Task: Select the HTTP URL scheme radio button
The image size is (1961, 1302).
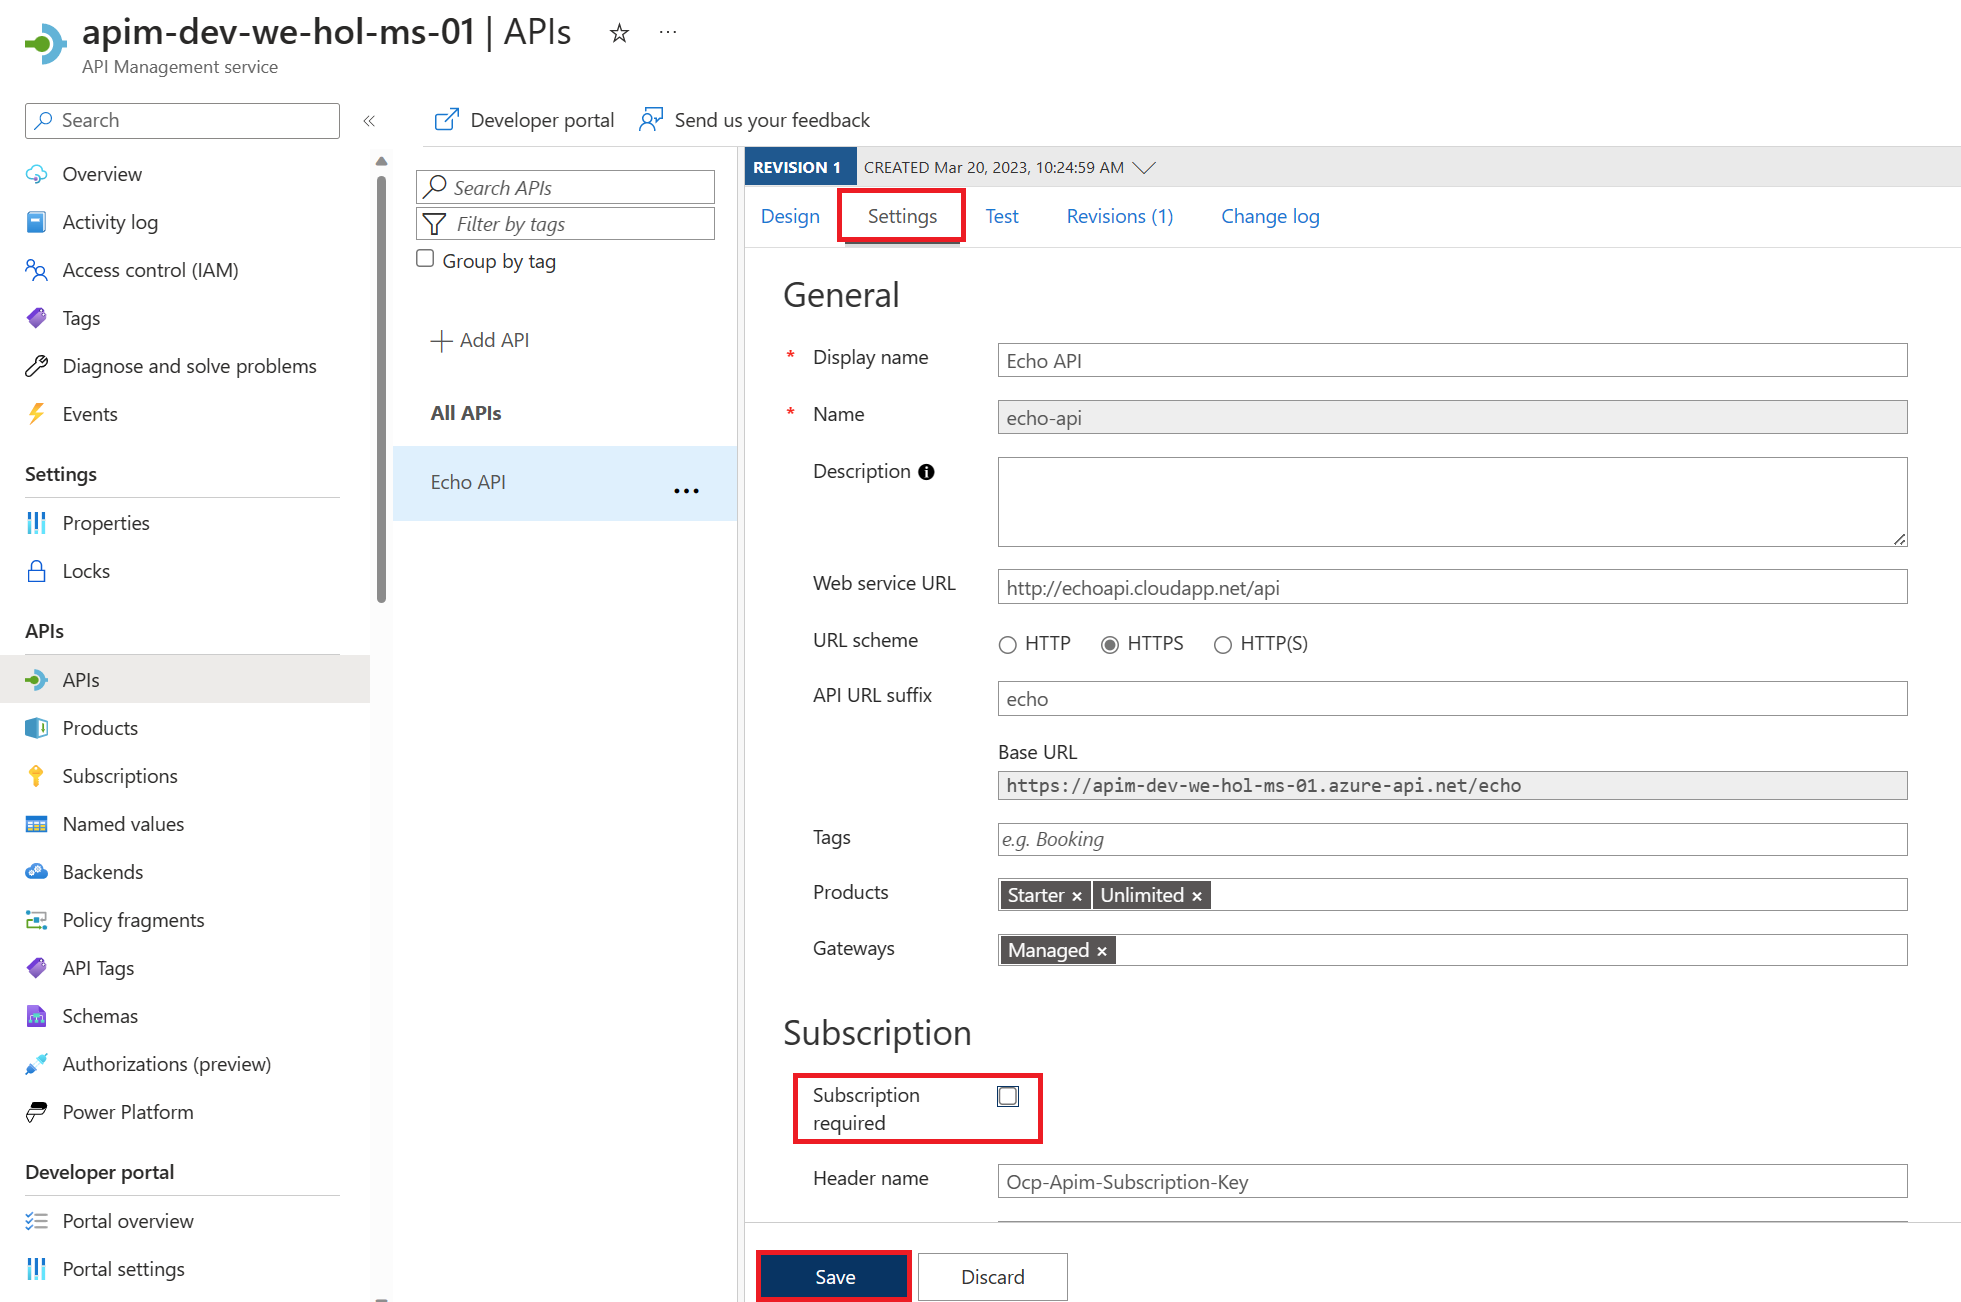Action: (x=1008, y=644)
